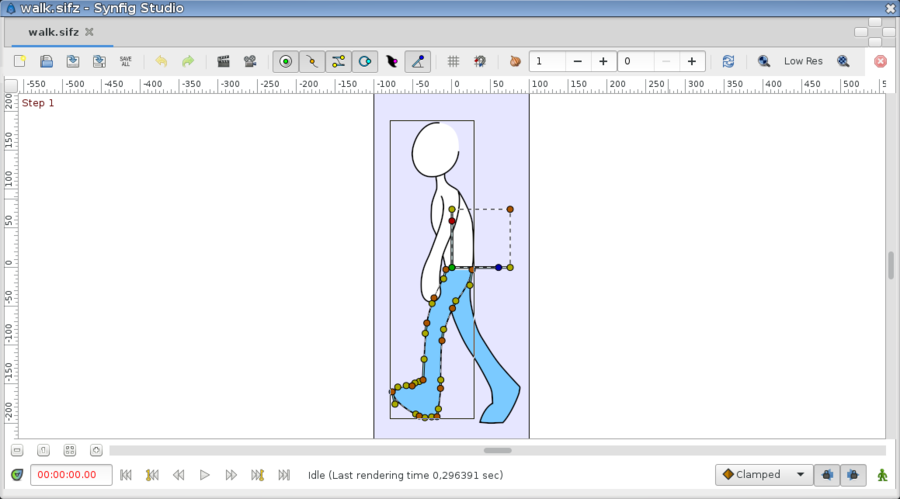Toggle the green shield icon beside the time field

point(17,475)
